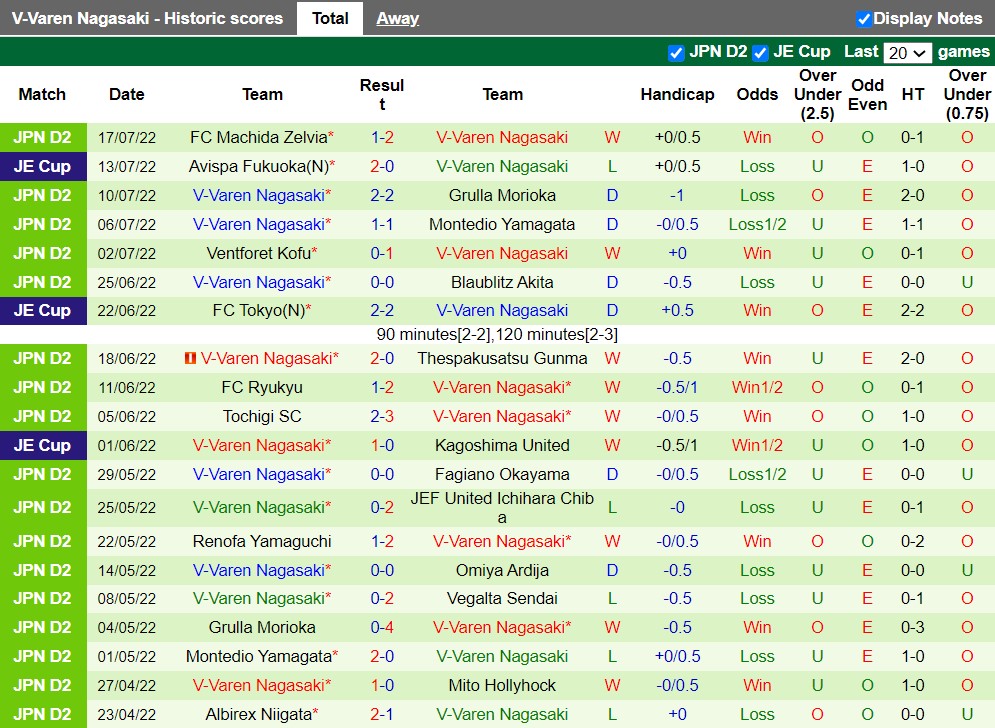Click the JE Cup badge on the 13/07 row
Viewport: 995px width, 728px height.
pyautogui.click(x=41, y=166)
